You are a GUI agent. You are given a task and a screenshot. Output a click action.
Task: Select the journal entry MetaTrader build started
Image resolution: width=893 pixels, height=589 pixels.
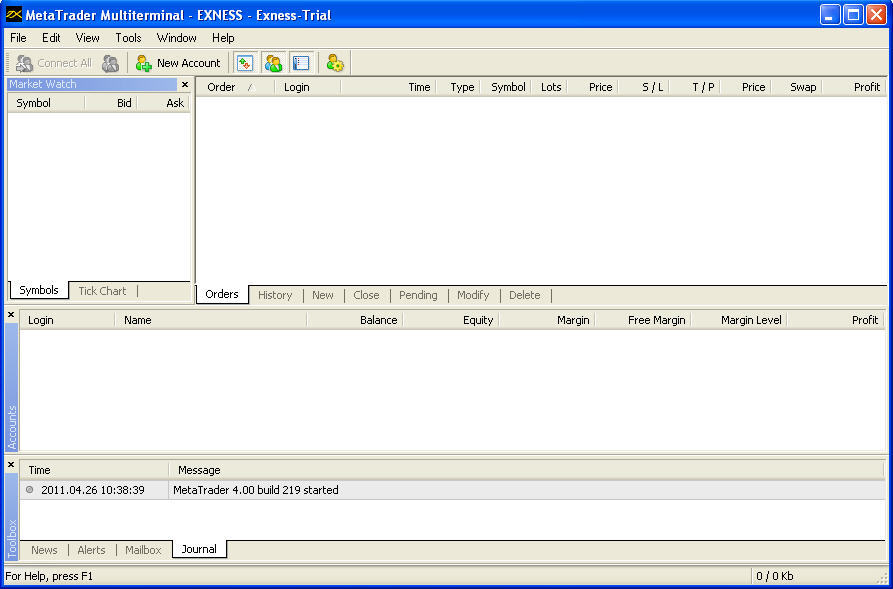pyautogui.click(x=255, y=490)
